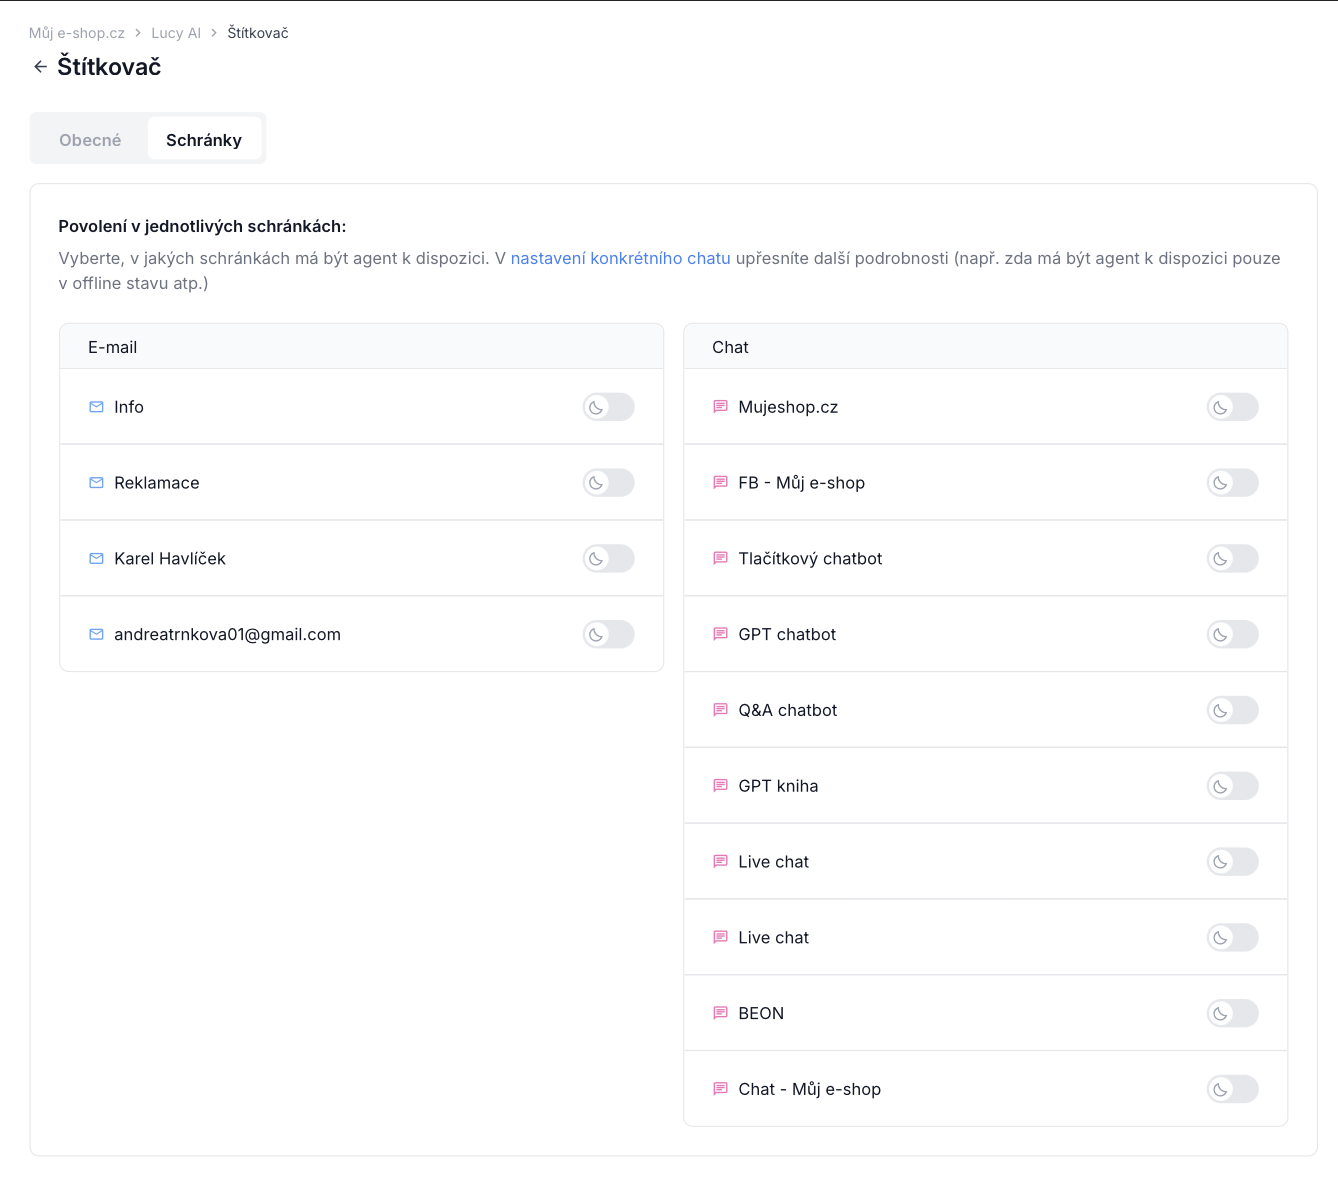Switch to the Obecné tab
1338x1177 pixels.
tap(90, 140)
